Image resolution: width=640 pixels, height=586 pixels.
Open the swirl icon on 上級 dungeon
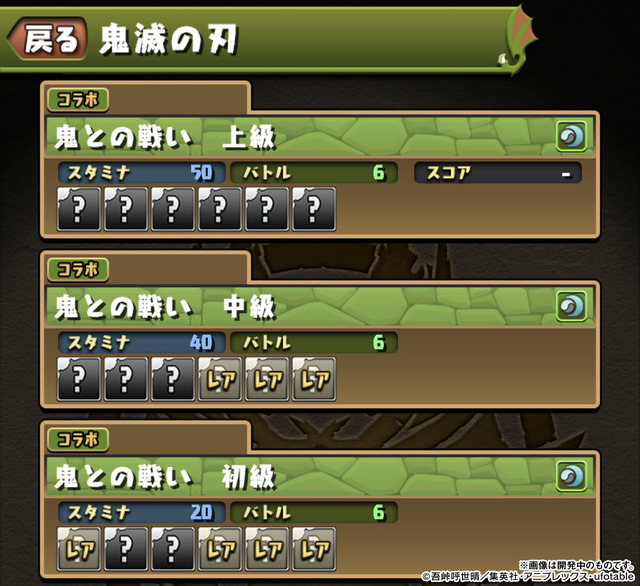tap(571, 136)
